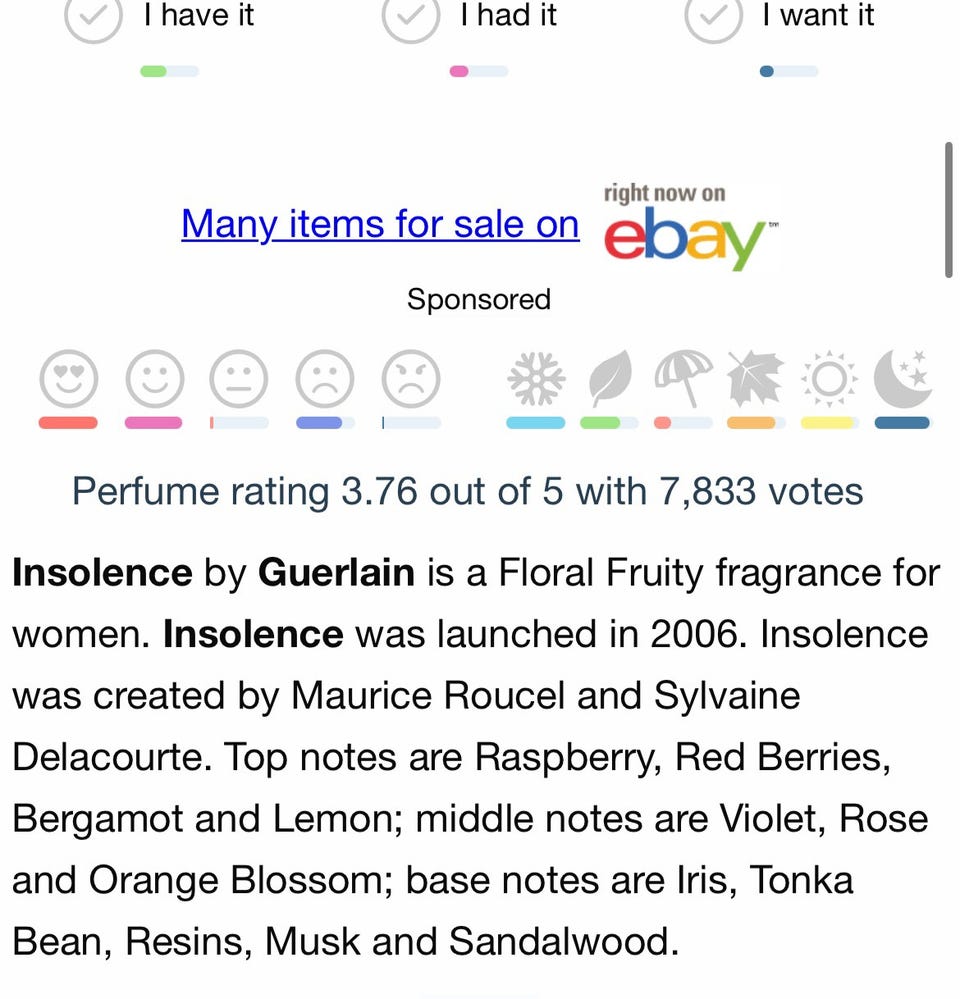Screen dimensions: 960x999
Task: Click the eBay logo
Action: pos(688,228)
